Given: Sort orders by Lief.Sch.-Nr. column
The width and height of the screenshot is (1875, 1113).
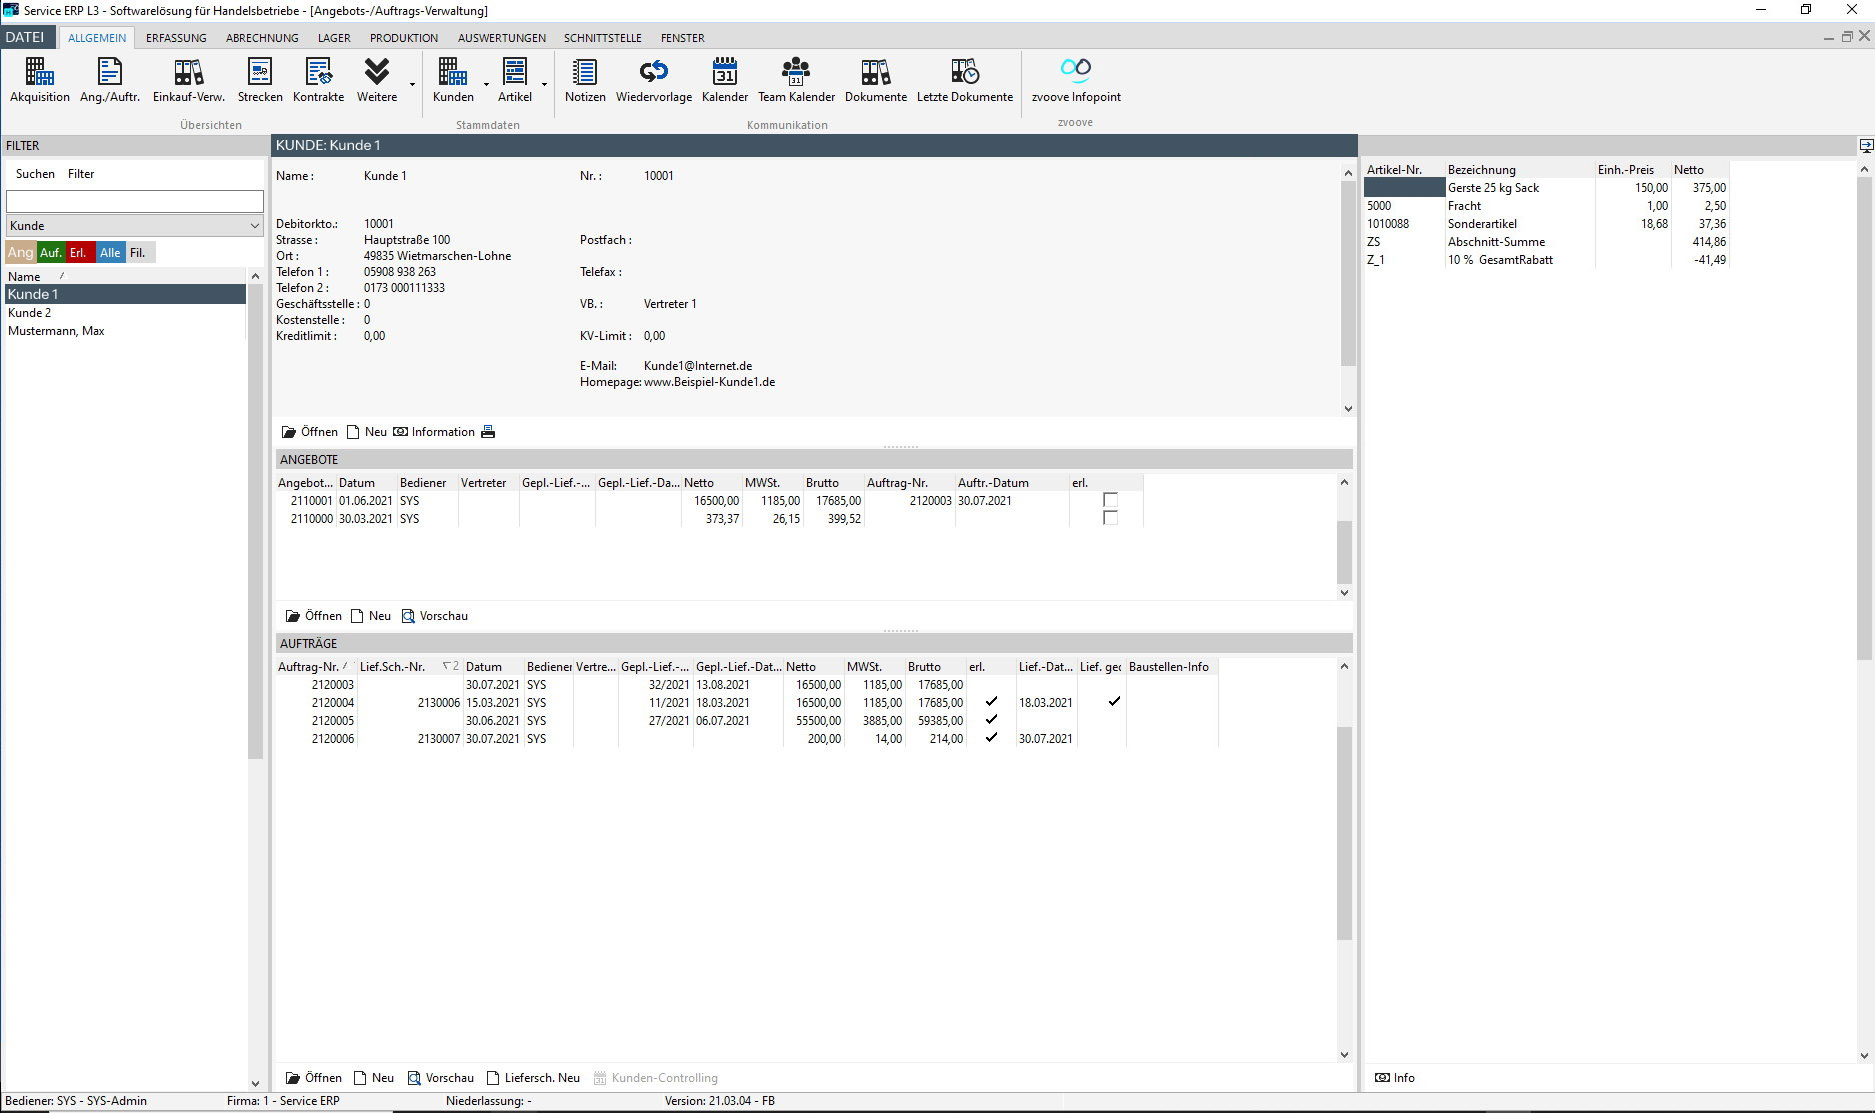Looking at the screenshot, I should (x=409, y=667).
